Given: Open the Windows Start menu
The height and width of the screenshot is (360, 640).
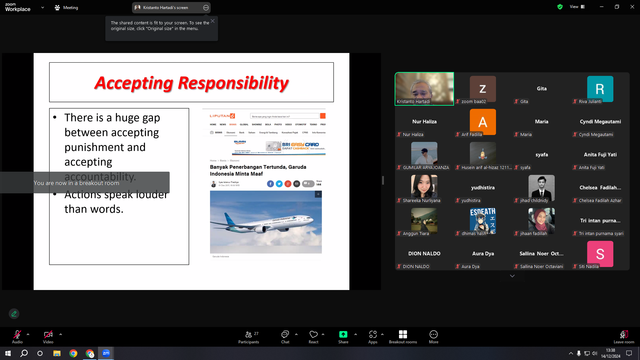Looking at the screenshot, I should (x=8, y=353).
